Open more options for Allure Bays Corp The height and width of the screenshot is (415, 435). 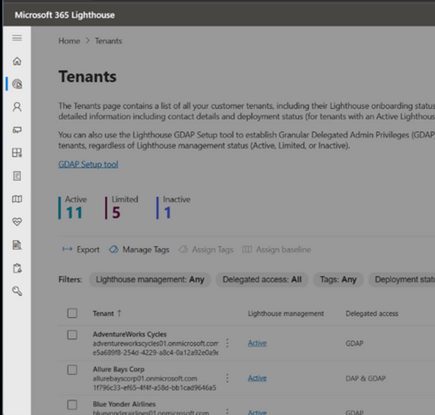[x=227, y=378]
